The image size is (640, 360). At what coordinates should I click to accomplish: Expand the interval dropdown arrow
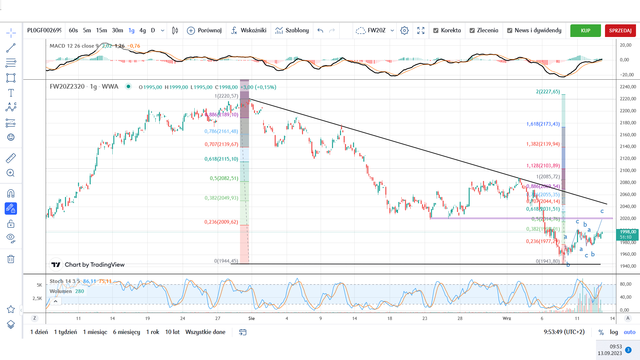tap(162, 31)
